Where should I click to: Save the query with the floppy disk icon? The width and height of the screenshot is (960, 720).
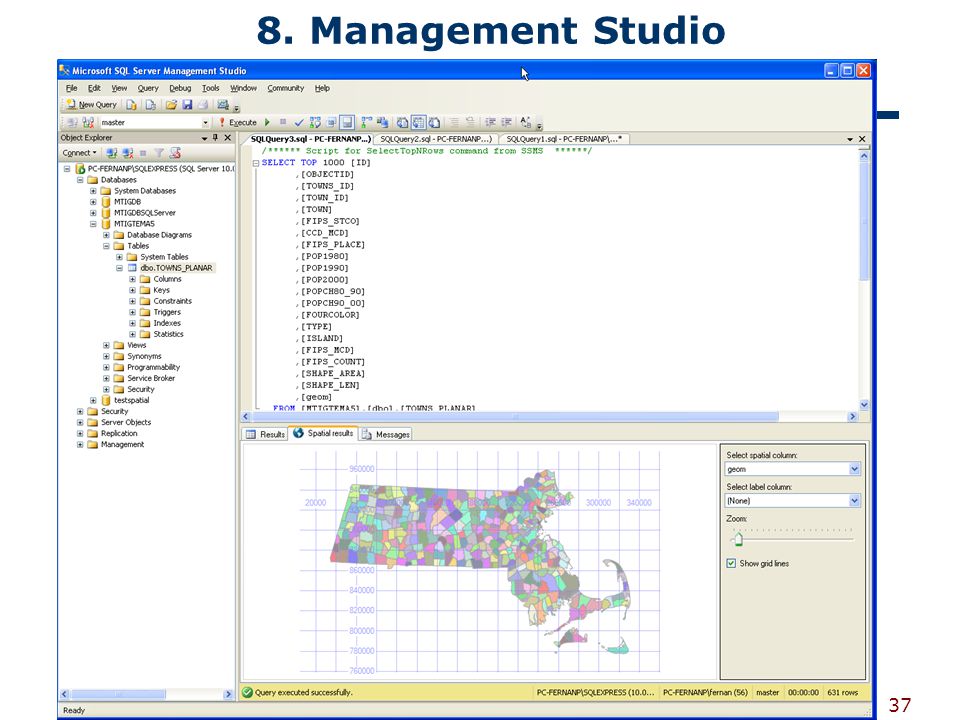[187, 105]
